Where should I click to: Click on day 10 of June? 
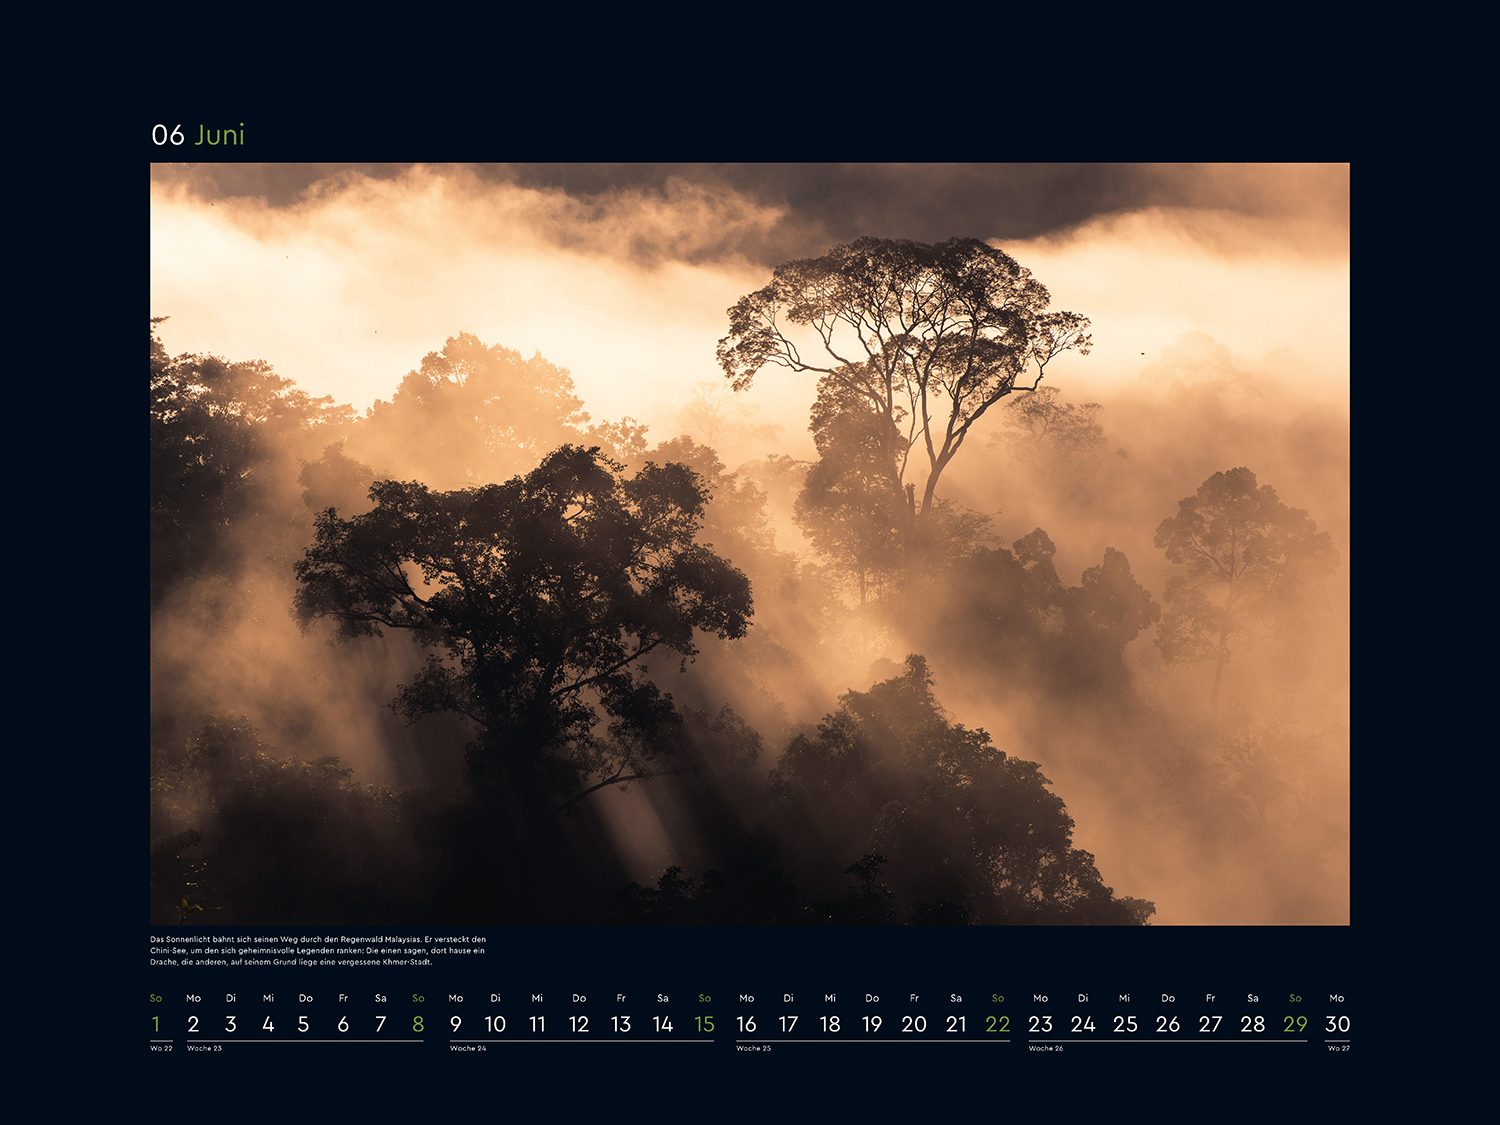[495, 1024]
